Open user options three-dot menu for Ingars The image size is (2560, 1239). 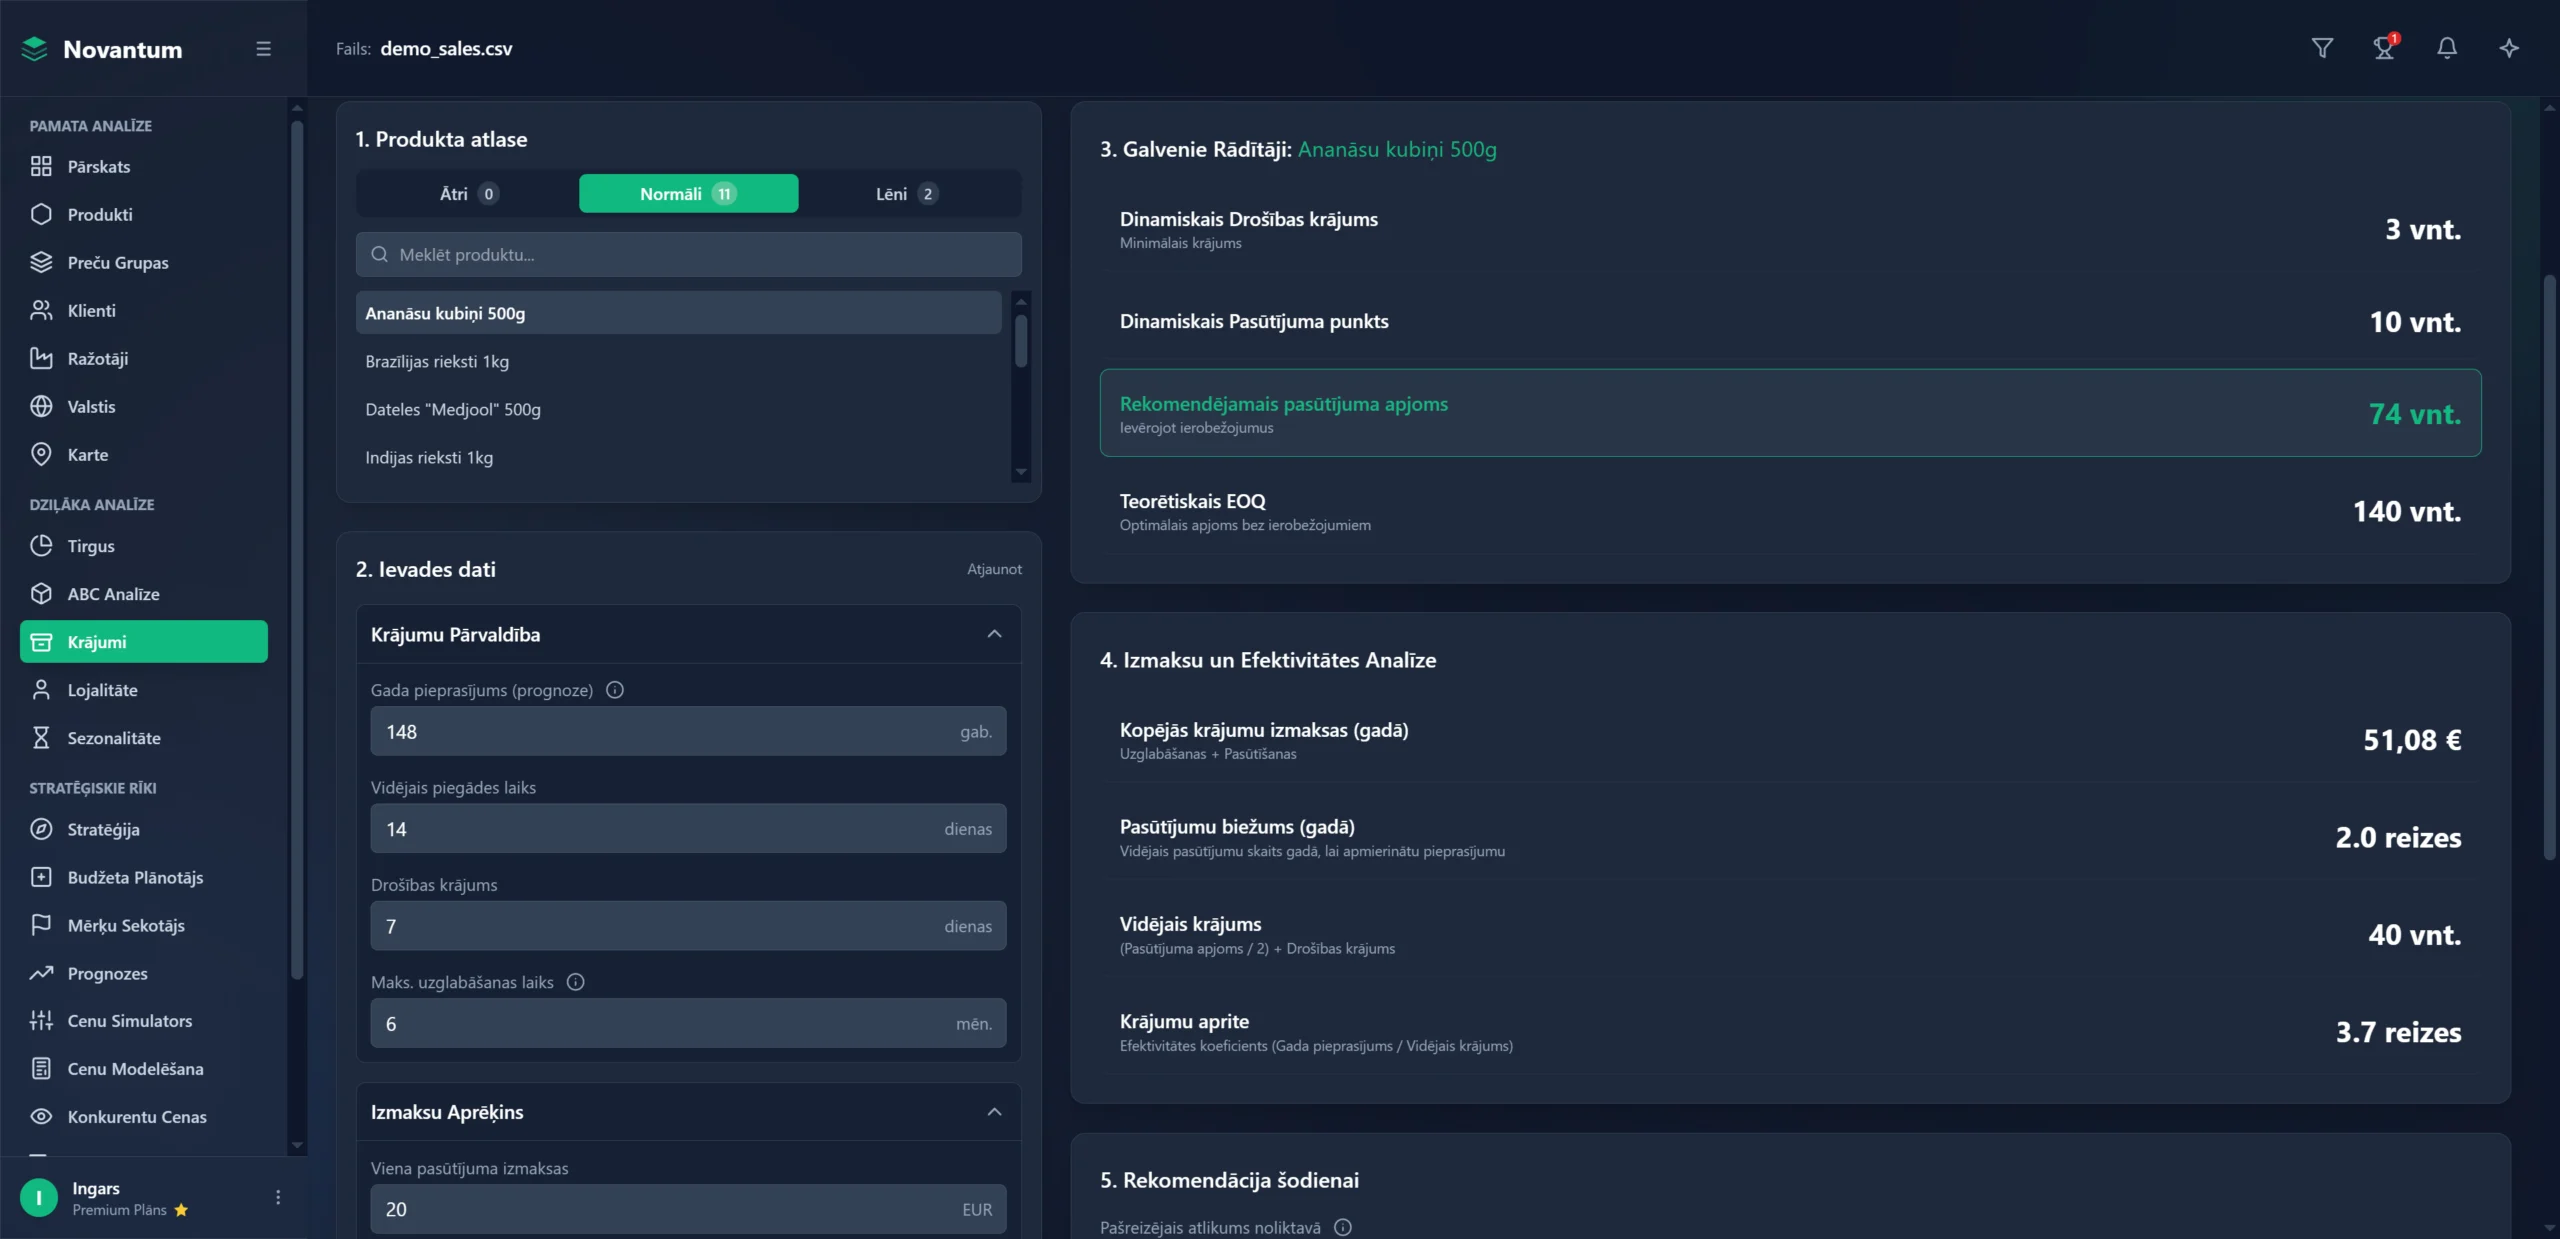tap(278, 1197)
